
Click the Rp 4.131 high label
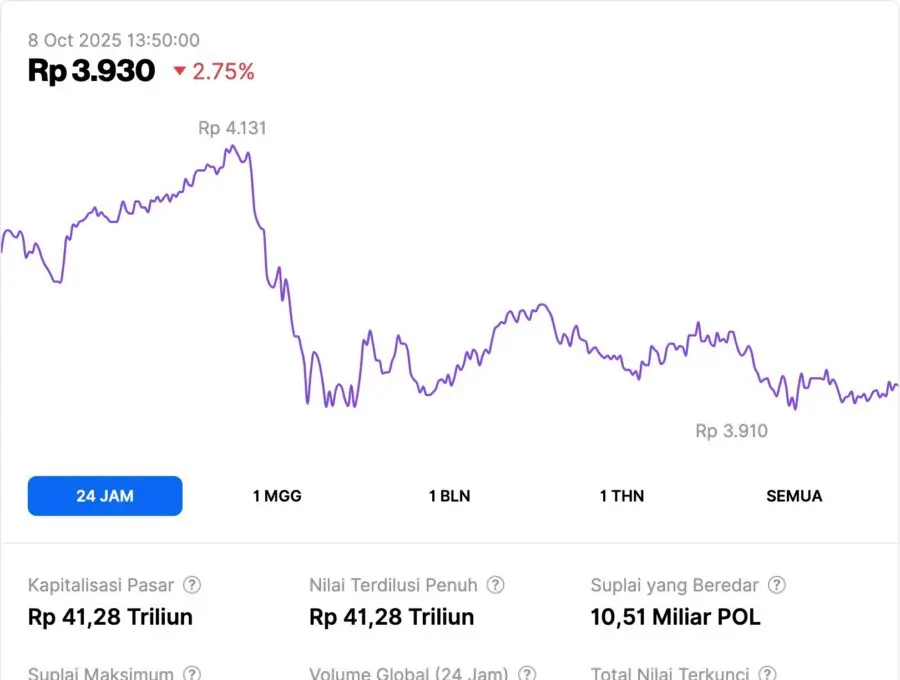click(x=232, y=128)
